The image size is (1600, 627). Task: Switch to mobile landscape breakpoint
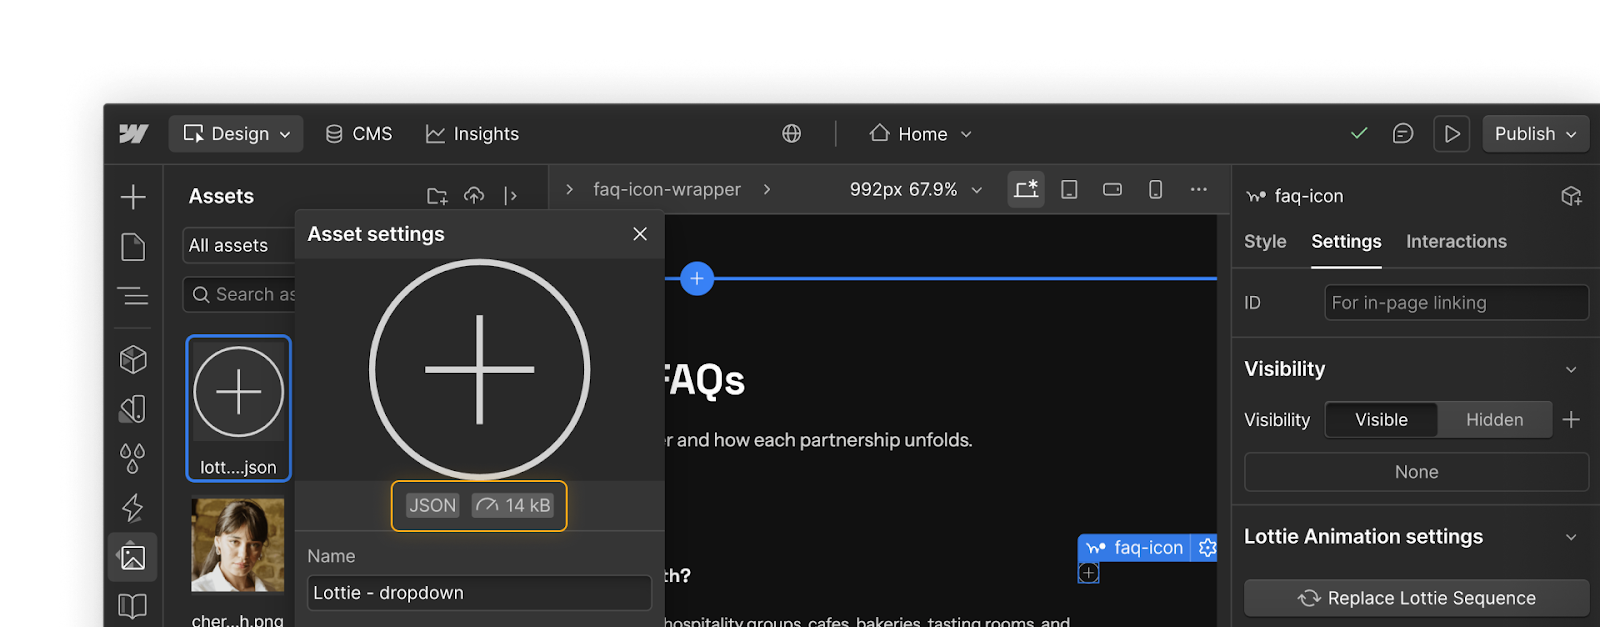pyautogui.click(x=1112, y=189)
